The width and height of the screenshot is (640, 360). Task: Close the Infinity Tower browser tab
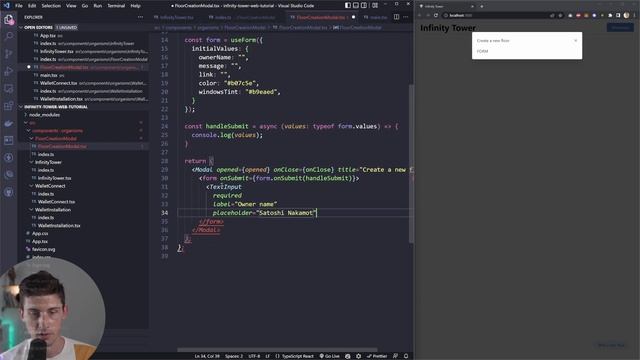[x=473, y=6]
